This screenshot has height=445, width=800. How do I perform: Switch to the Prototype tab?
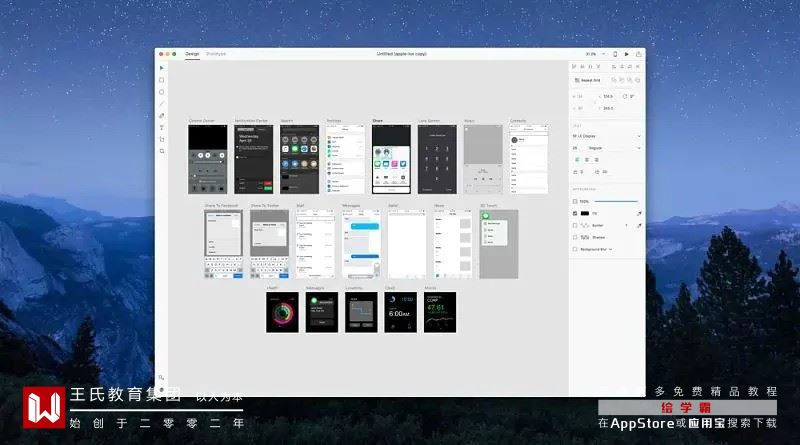[216, 54]
